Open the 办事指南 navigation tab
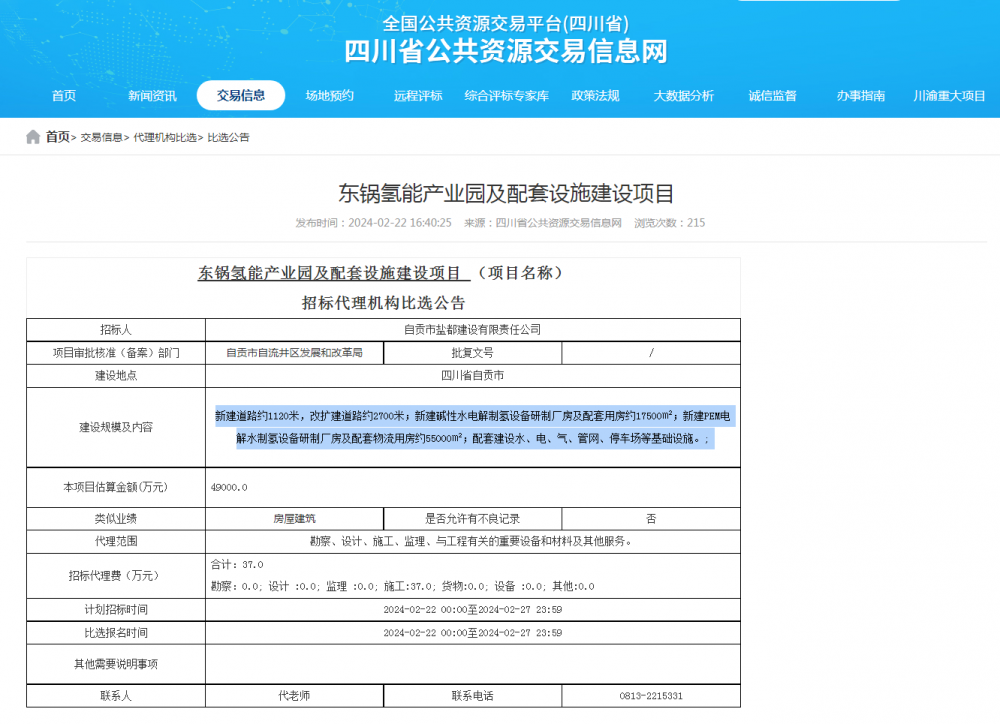The image size is (1000, 724). click(x=861, y=96)
